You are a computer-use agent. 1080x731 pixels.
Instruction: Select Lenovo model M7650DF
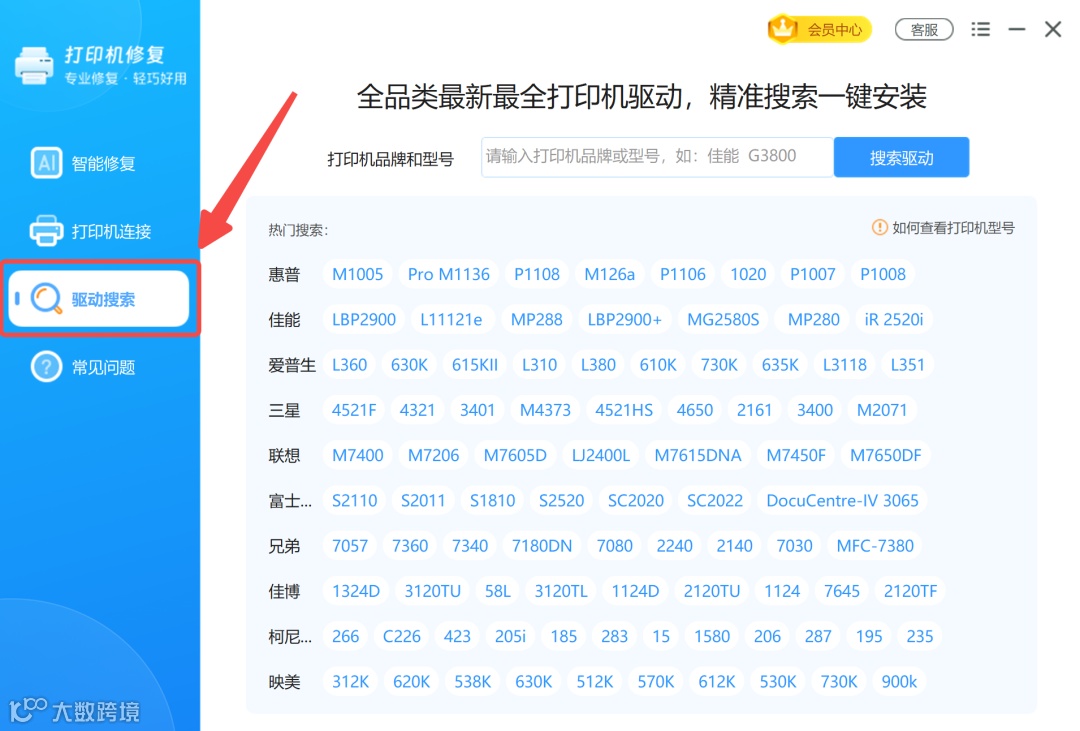[x=886, y=455]
